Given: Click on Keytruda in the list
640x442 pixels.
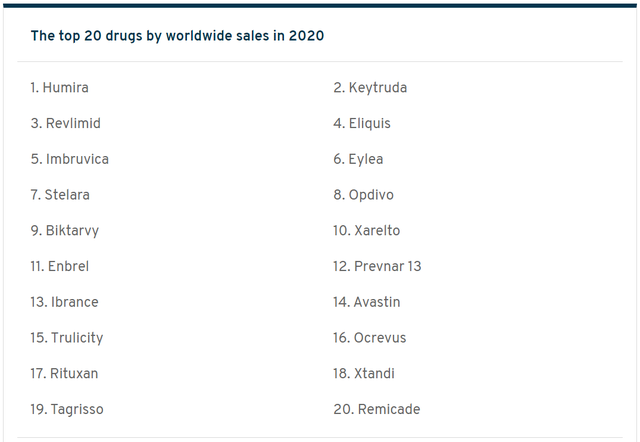Looking at the screenshot, I should point(370,88).
